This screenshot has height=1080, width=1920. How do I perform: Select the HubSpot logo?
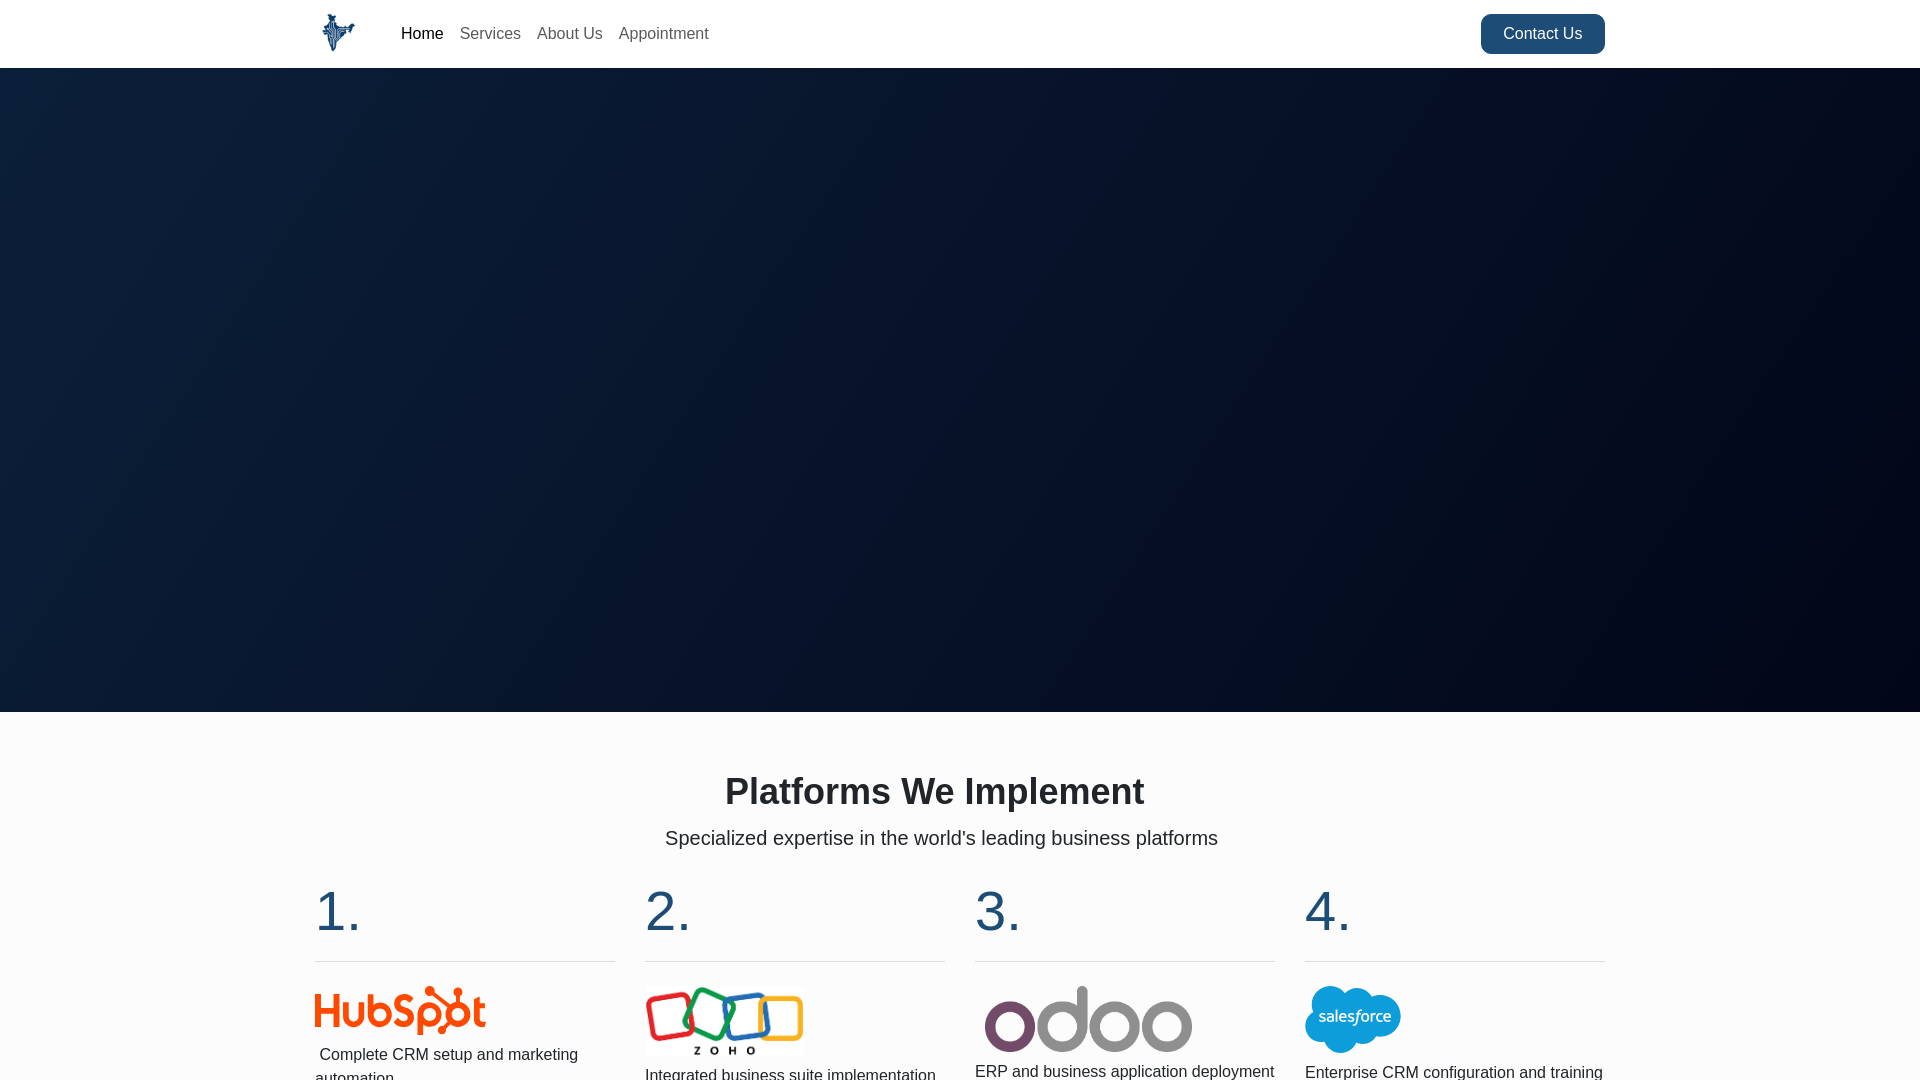coord(400,1010)
